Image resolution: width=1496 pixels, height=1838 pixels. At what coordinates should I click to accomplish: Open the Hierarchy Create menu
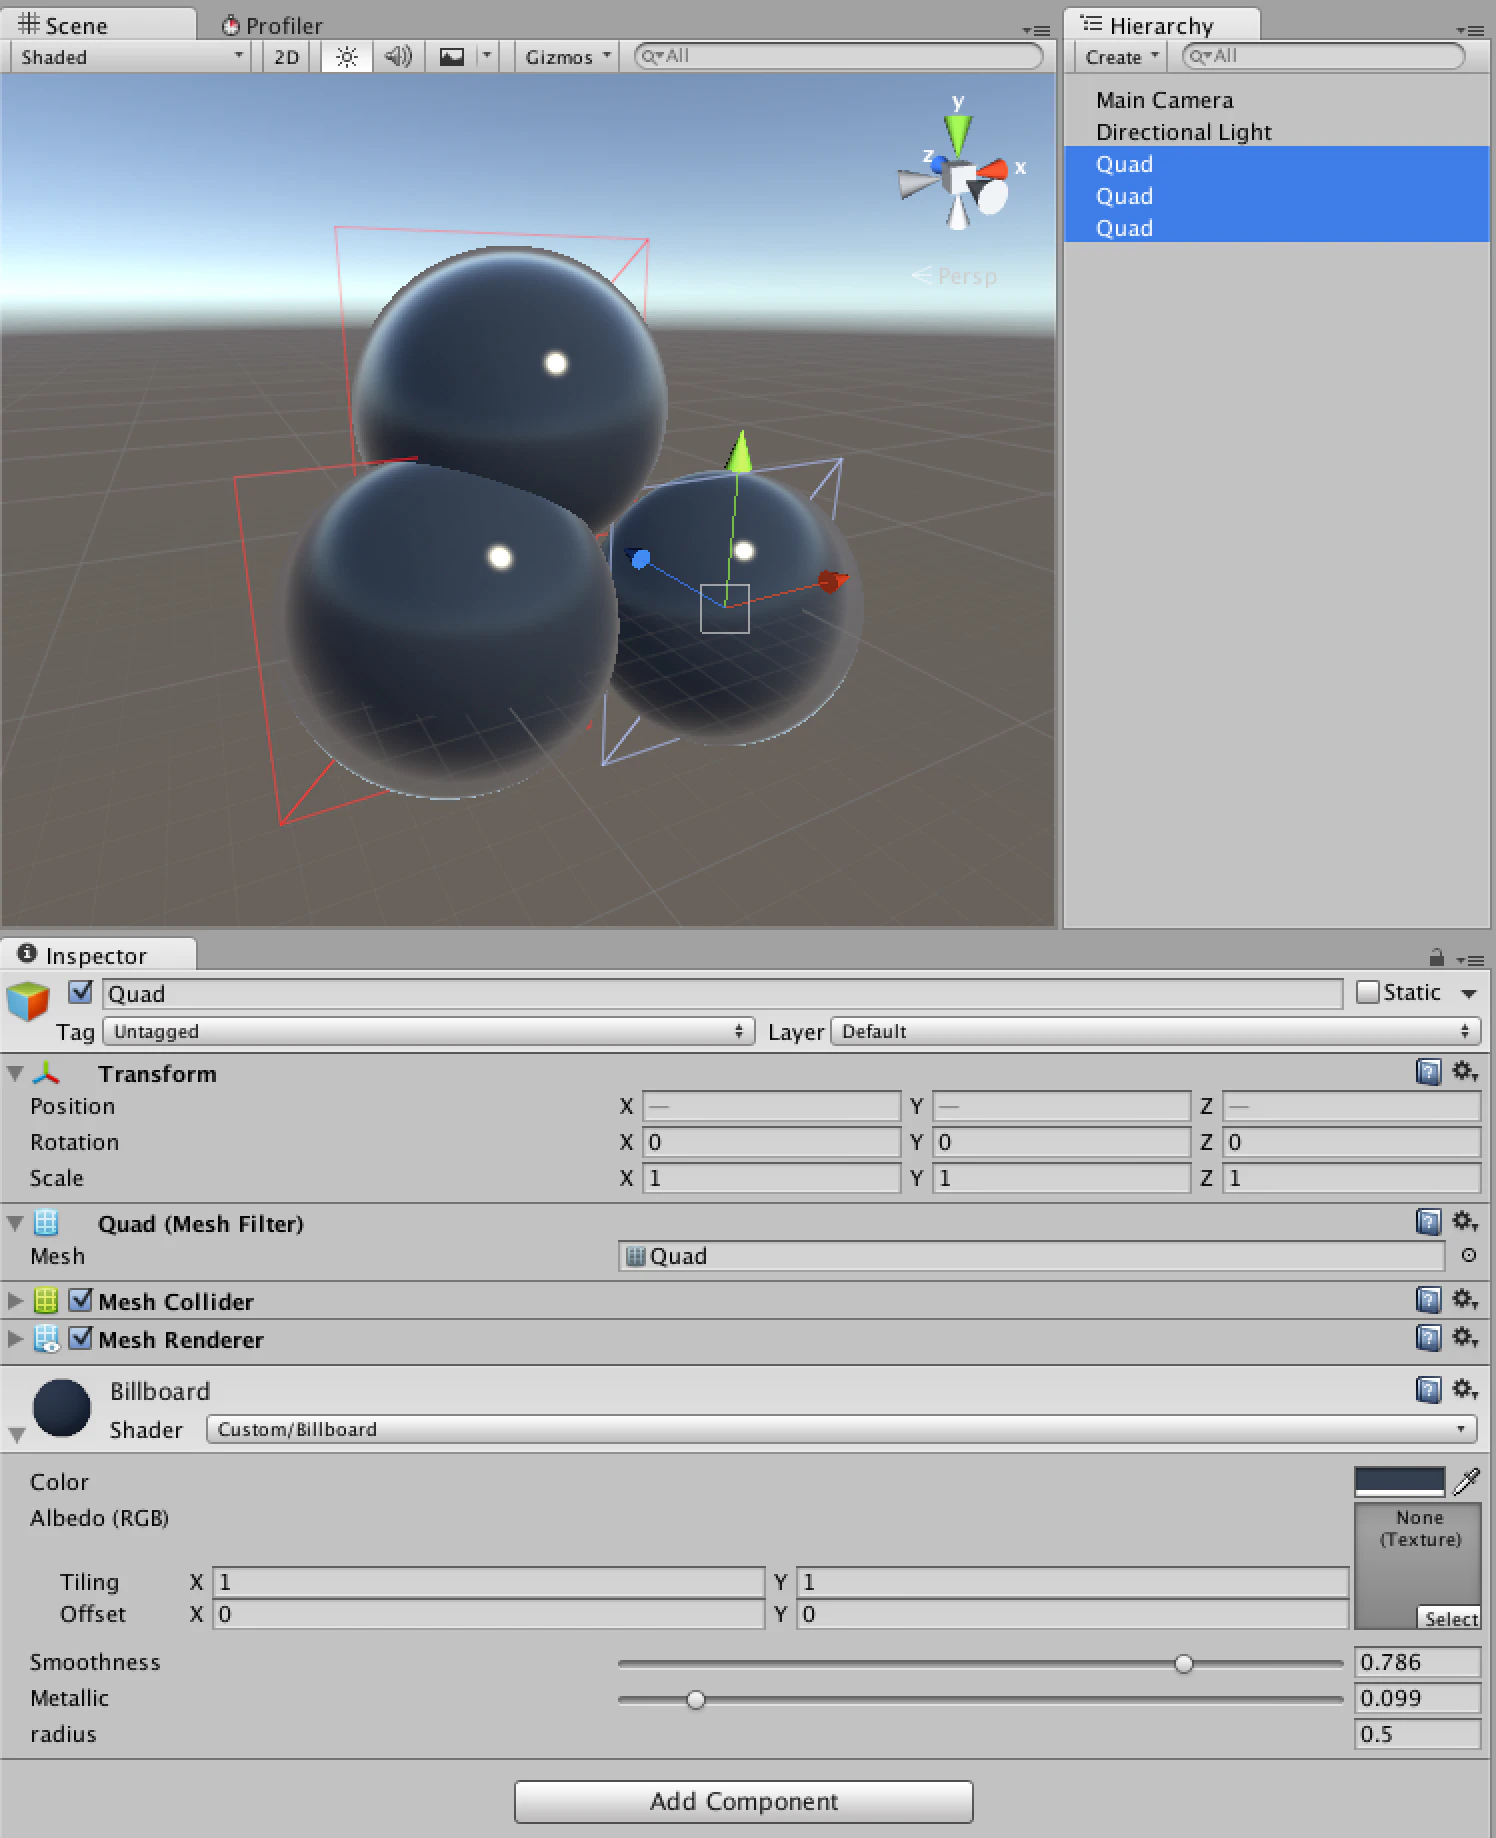point(1121,57)
